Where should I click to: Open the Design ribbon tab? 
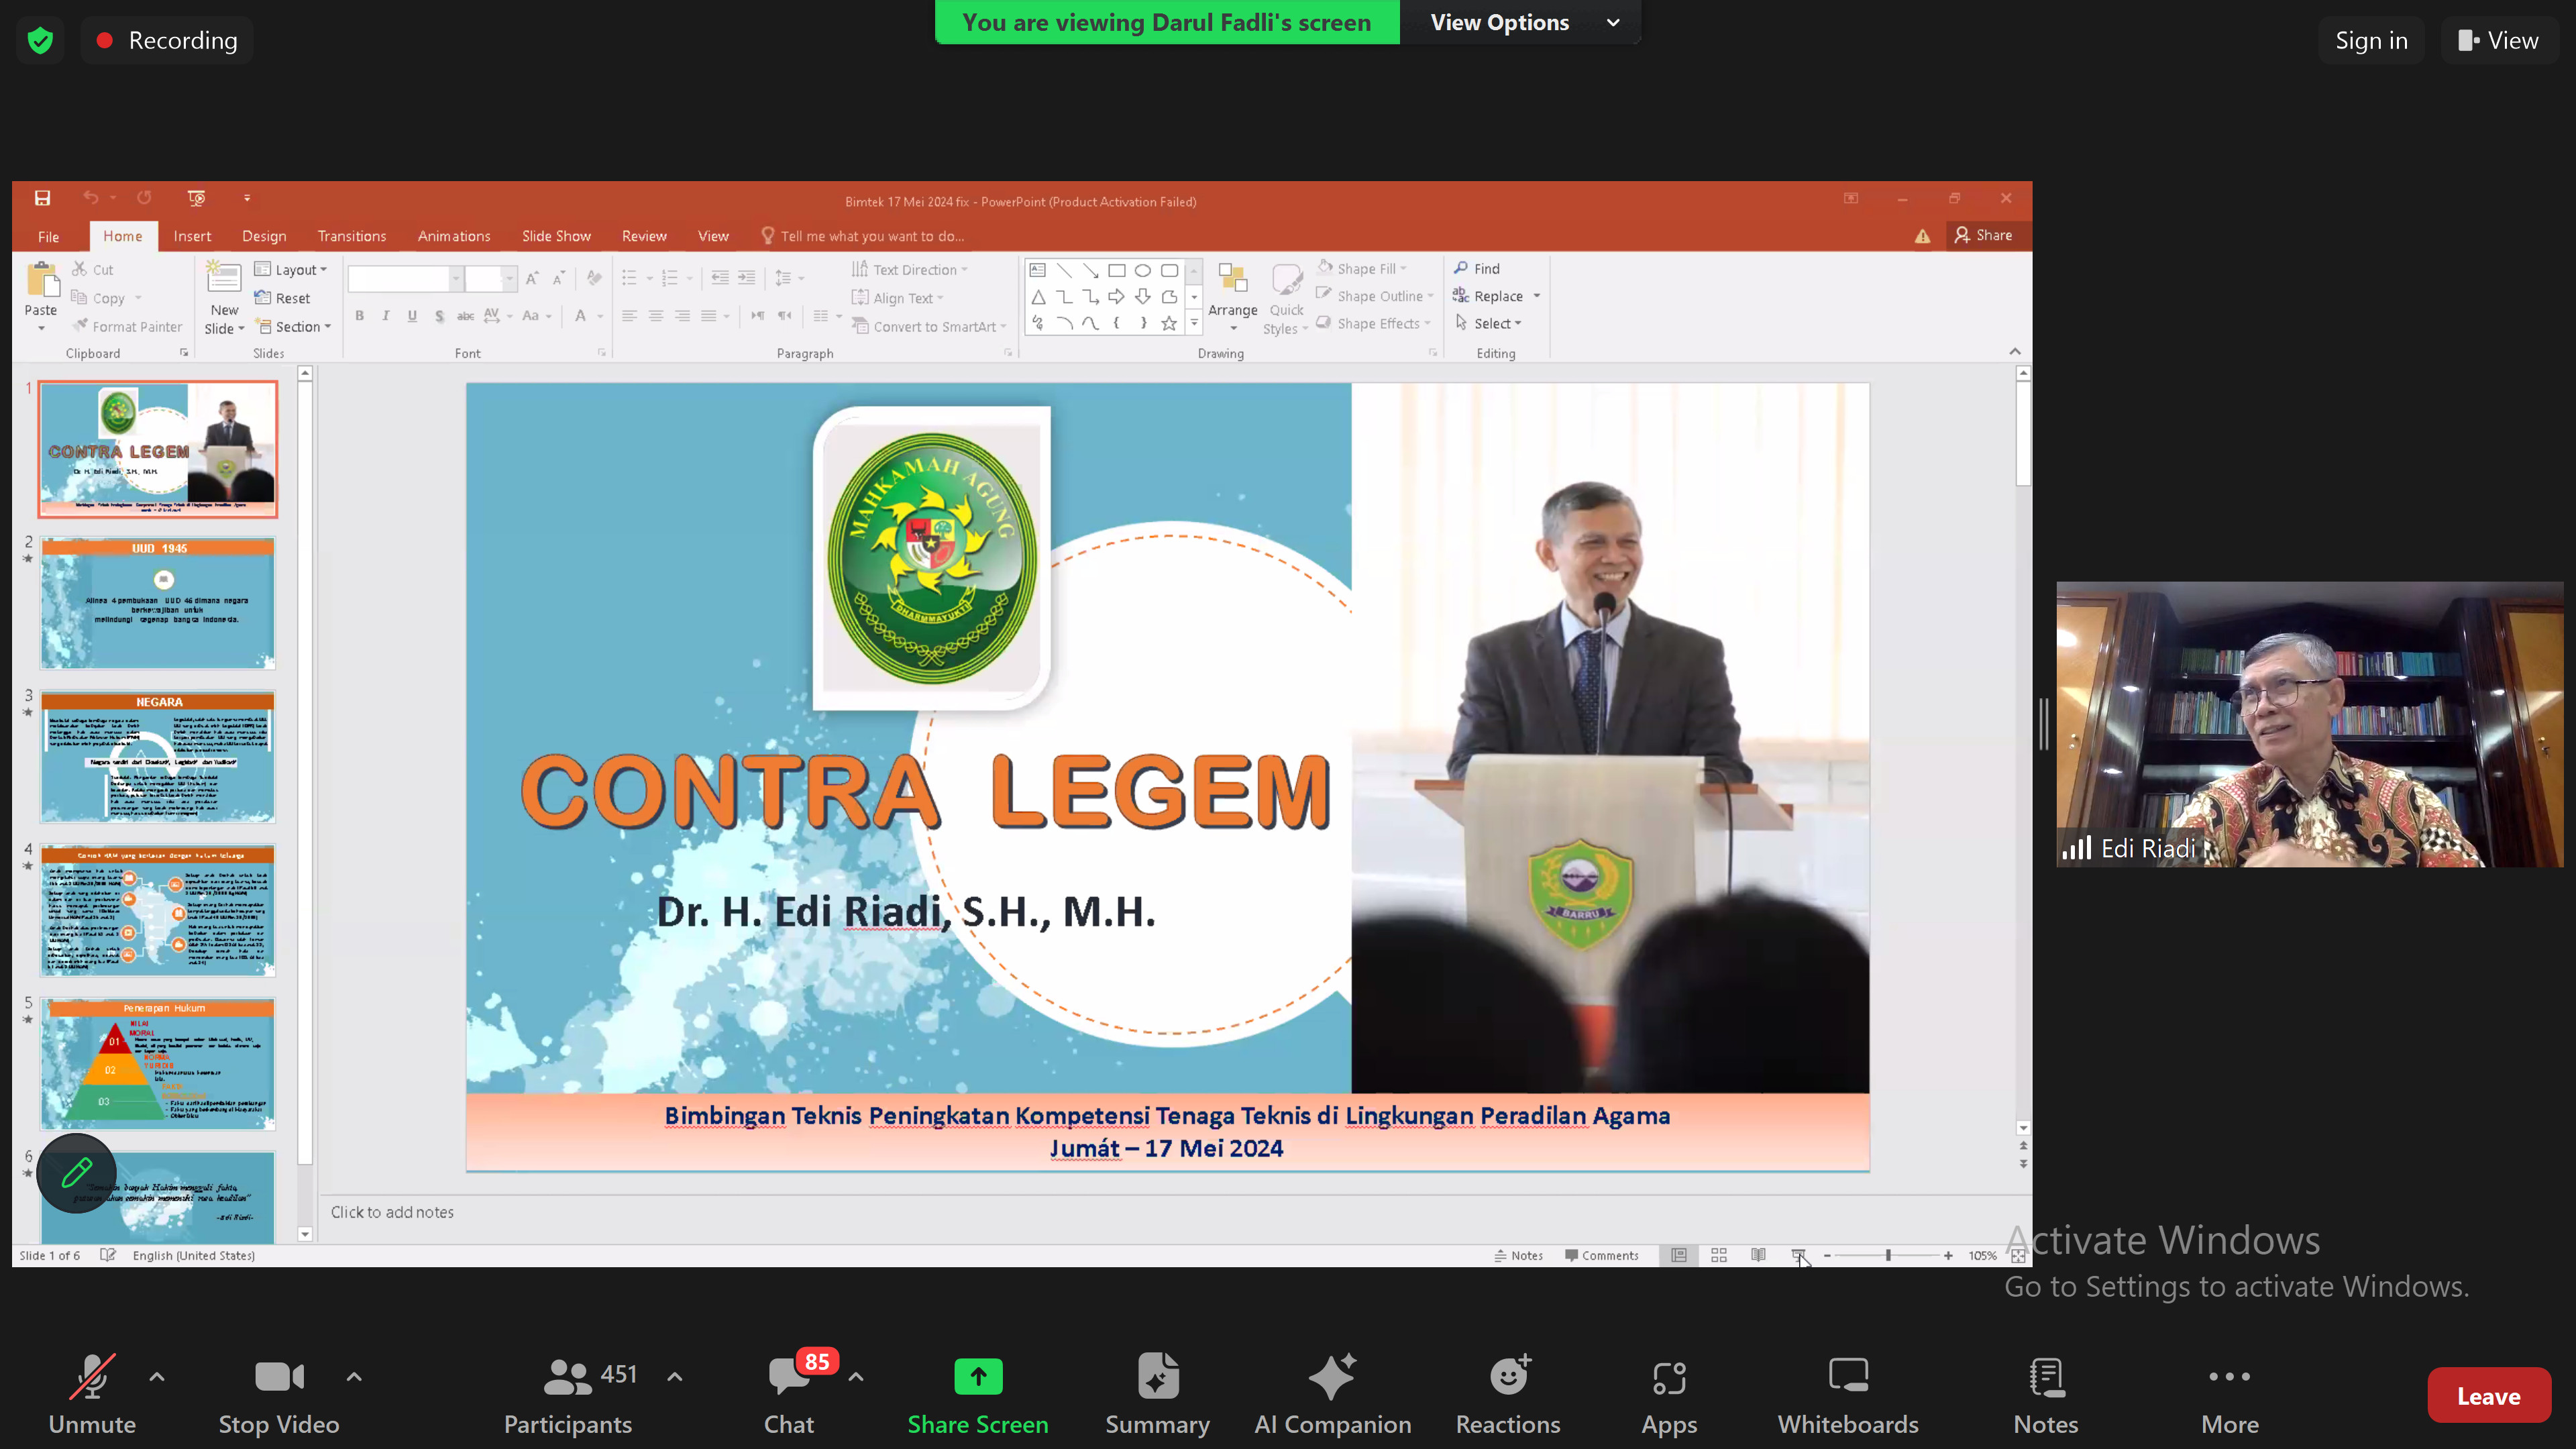click(x=264, y=236)
